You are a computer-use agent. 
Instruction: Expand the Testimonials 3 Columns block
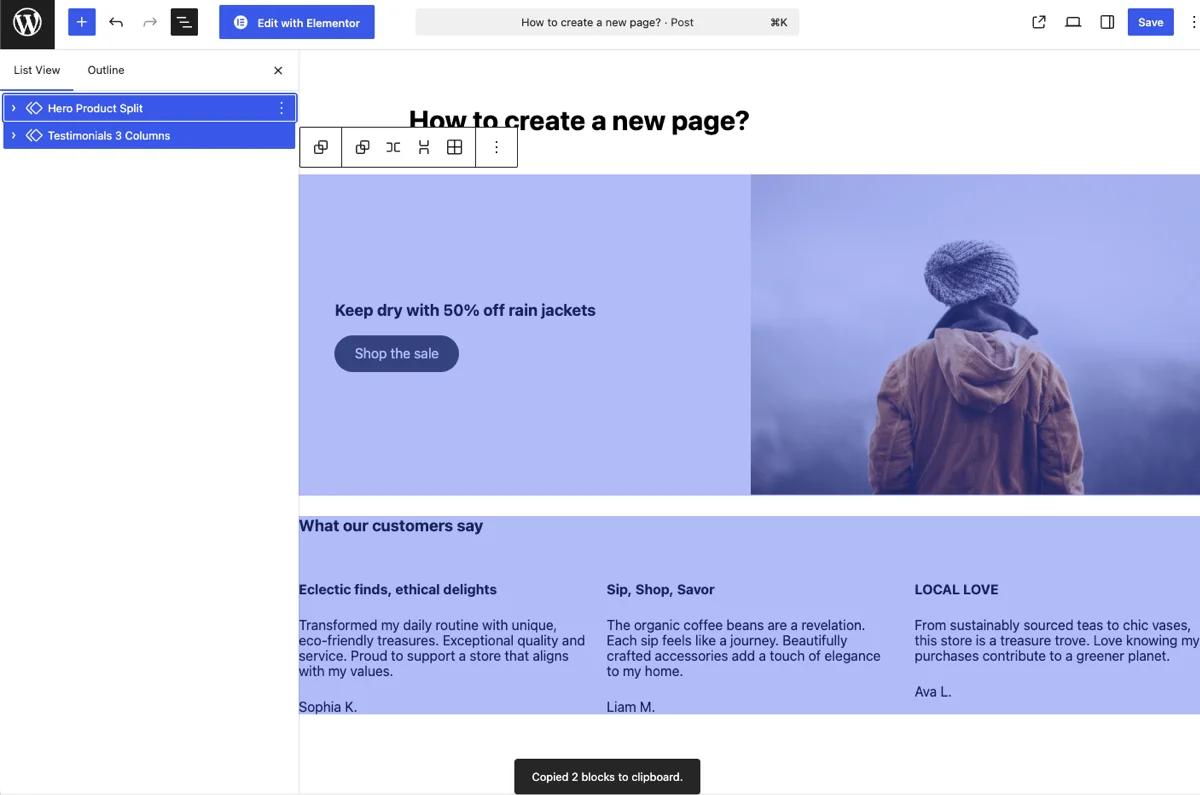(13, 136)
